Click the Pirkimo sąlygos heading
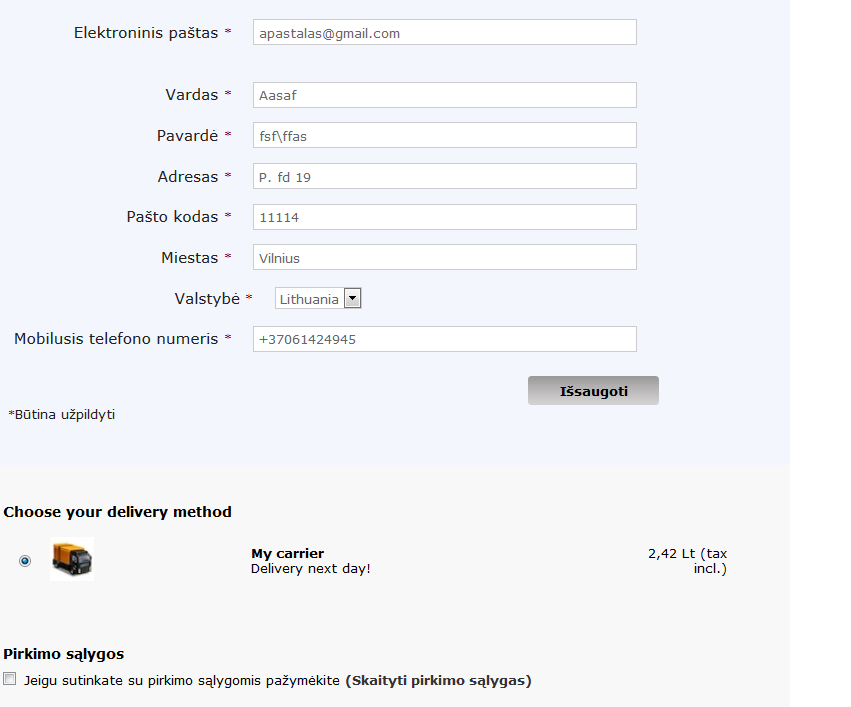This screenshot has height=707, width=851. (x=63, y=654)
